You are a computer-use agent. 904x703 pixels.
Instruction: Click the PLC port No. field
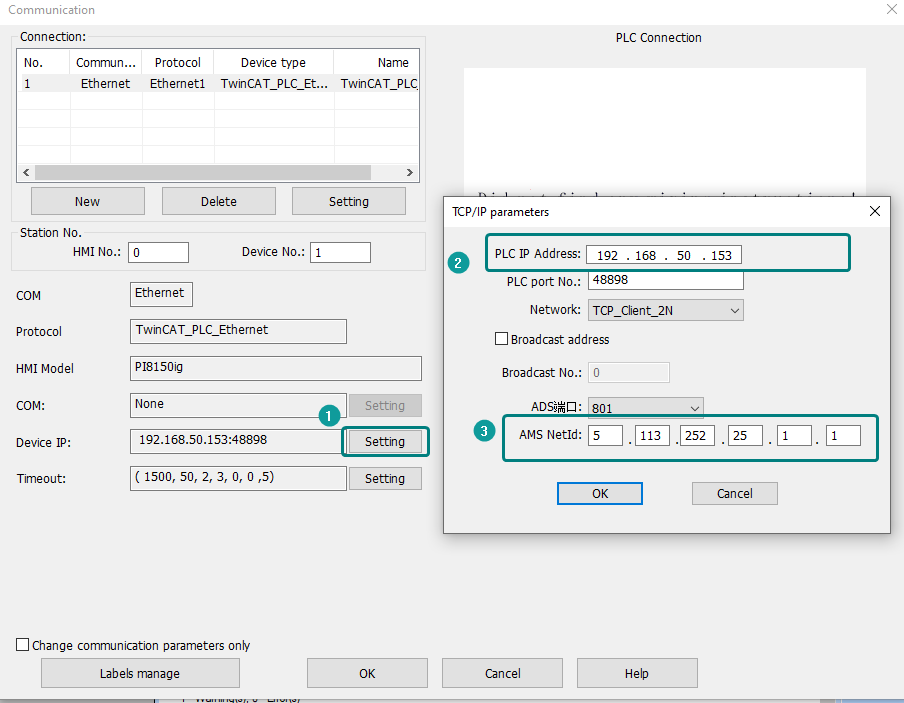coord(665,282)
